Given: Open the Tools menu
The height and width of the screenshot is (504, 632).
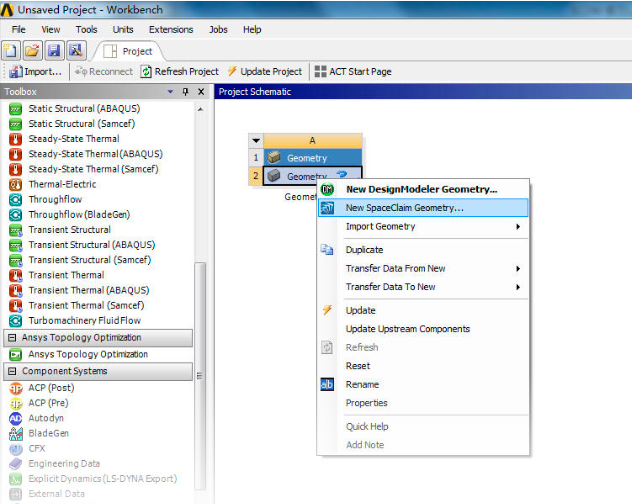Looking at the screenshot, I should click(86, 29).
